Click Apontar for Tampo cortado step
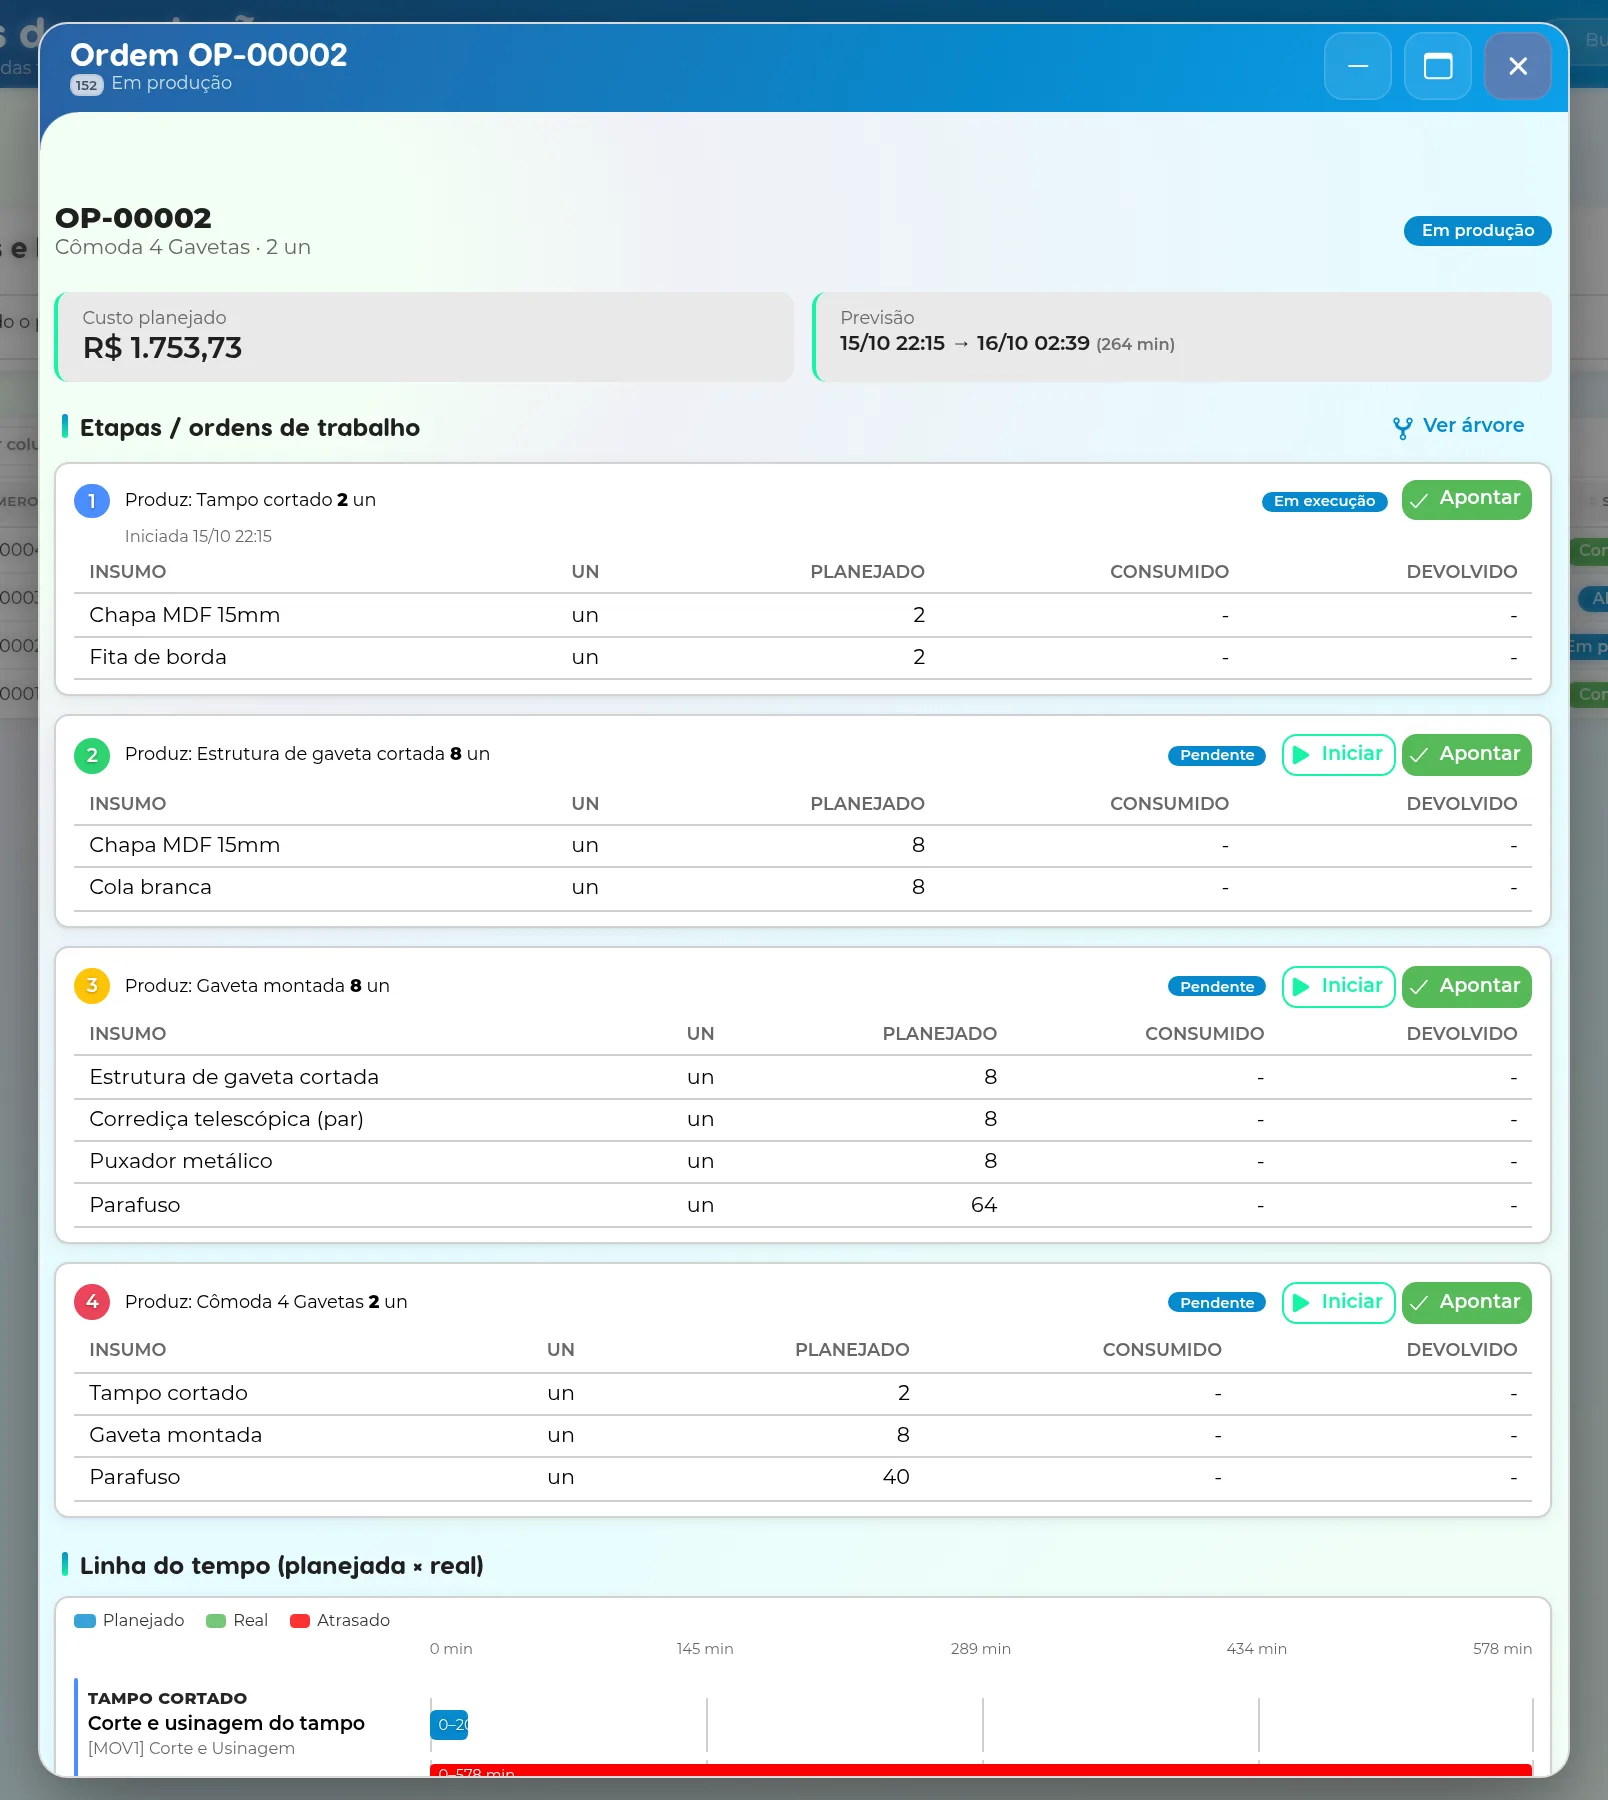The width and height of the screenshot is (1608, 1800). 1466,499
